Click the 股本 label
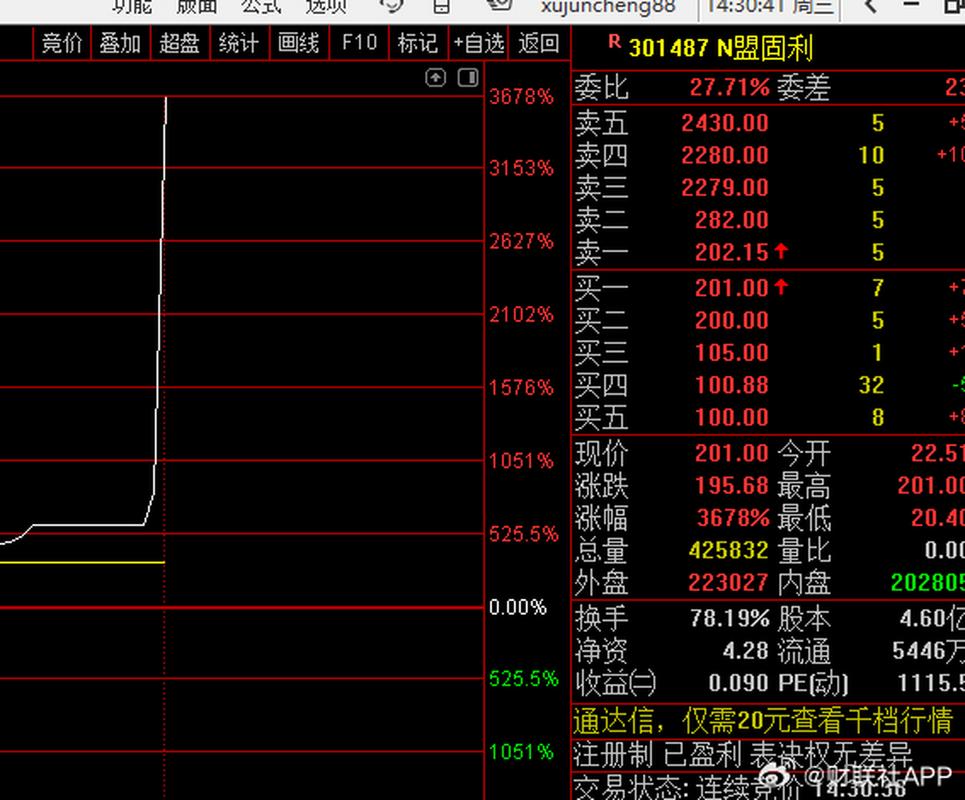 click(804, 618)
